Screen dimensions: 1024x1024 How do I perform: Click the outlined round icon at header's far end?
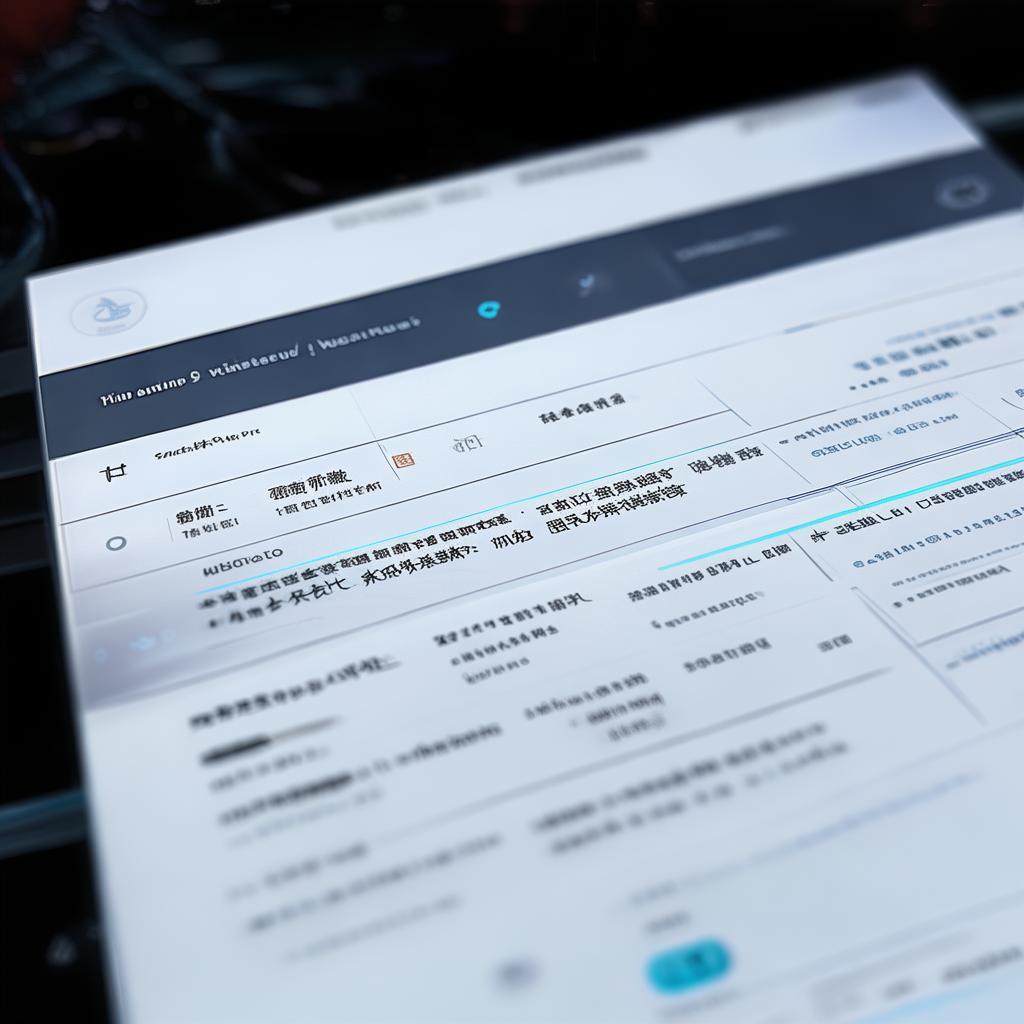tap(961, 193)
